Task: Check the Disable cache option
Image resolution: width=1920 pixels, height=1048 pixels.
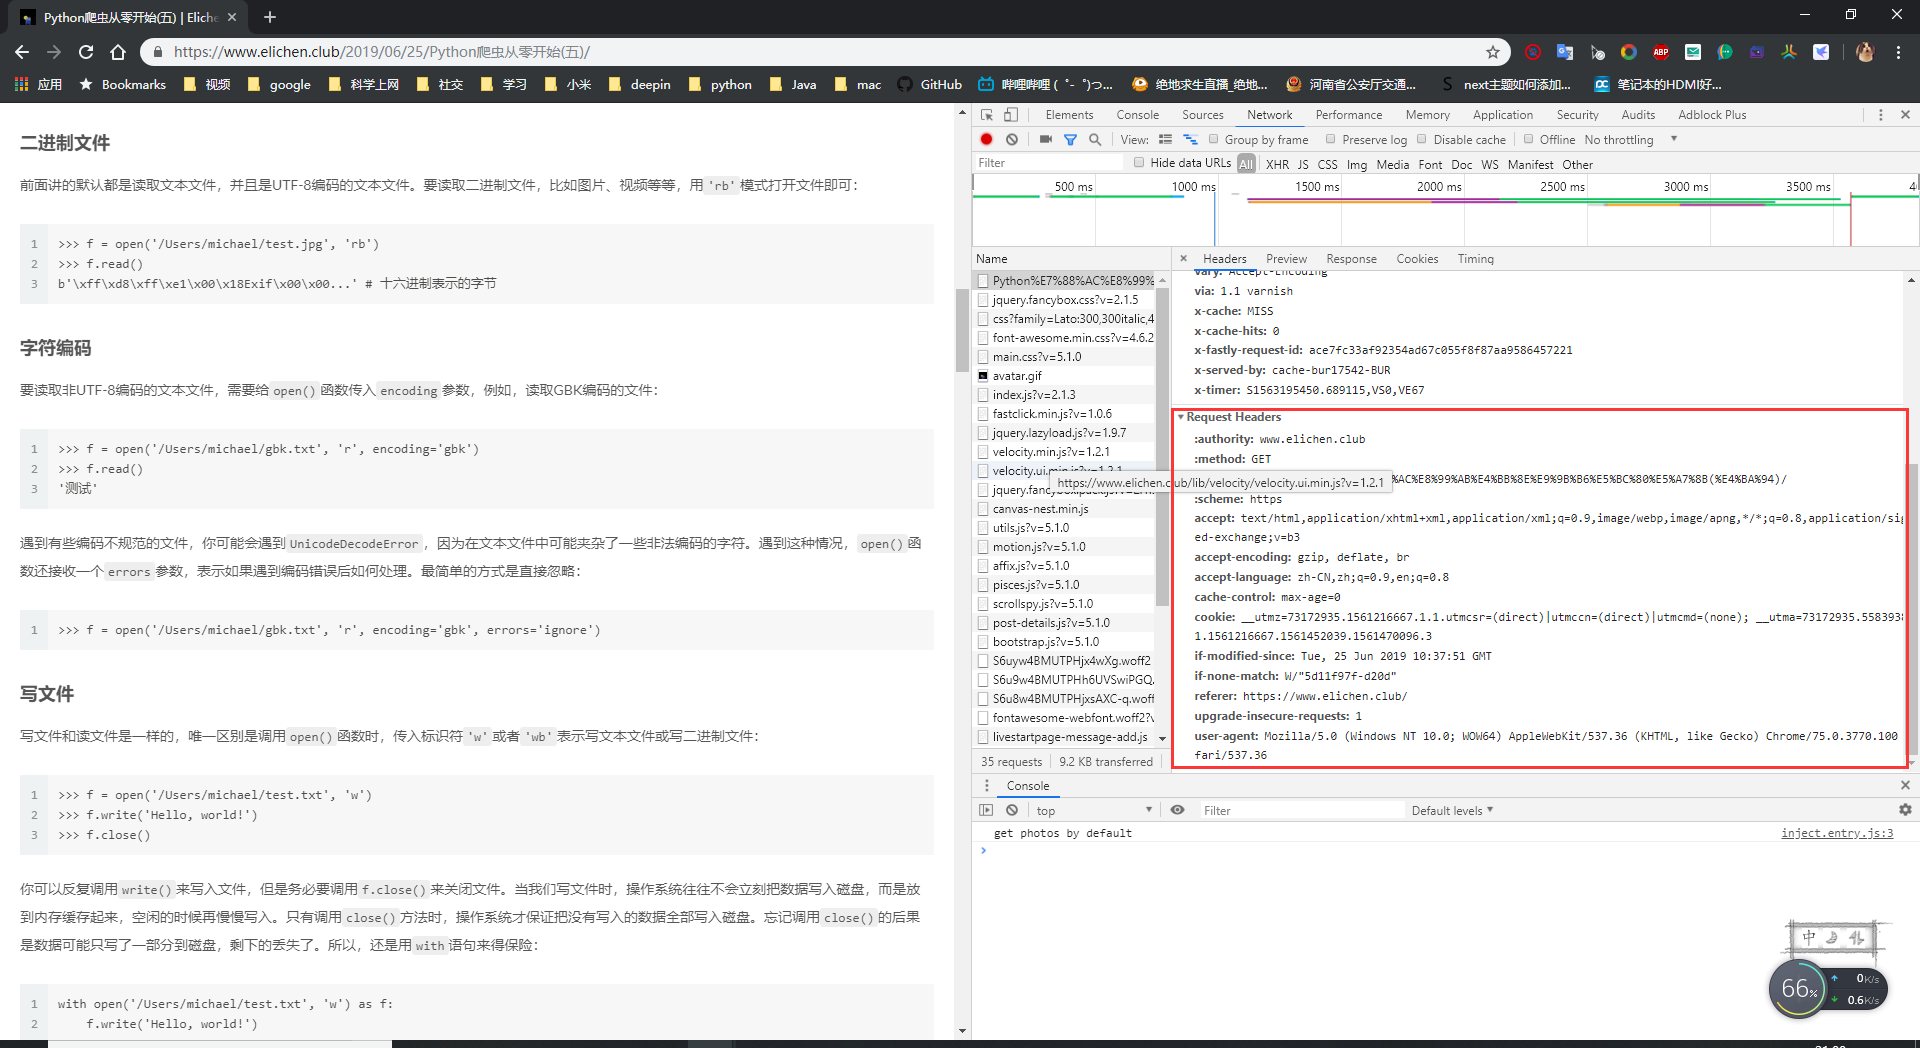Action: [1422, 139]
